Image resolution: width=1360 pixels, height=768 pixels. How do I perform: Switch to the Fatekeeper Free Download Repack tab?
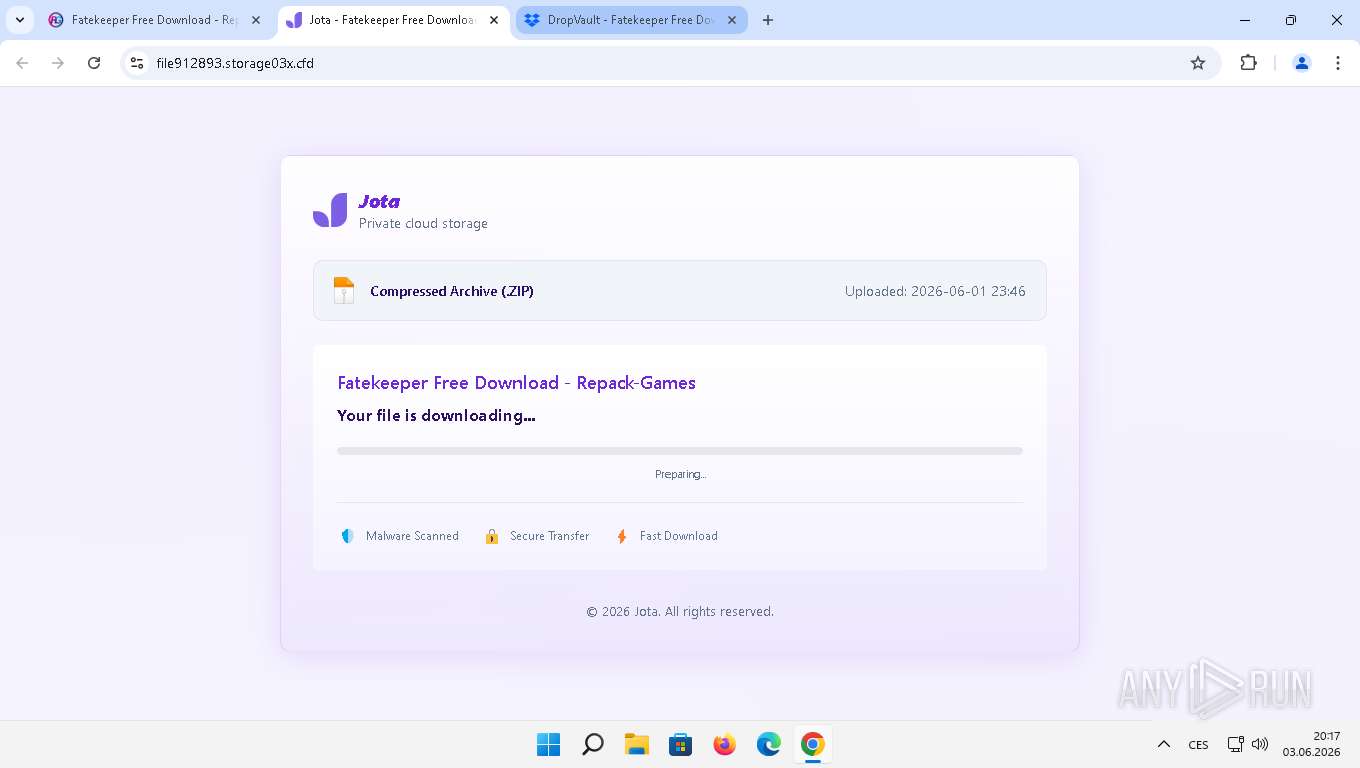coord(155,20)
